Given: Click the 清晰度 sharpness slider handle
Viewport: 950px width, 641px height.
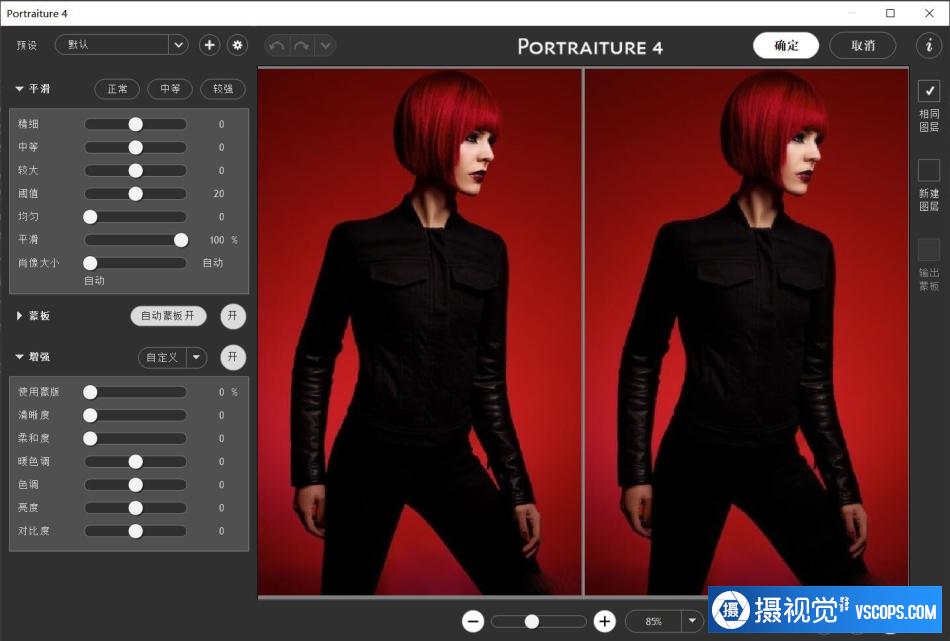Looking at the screenshot, I should pyautogui.click(x=90, y=415).
